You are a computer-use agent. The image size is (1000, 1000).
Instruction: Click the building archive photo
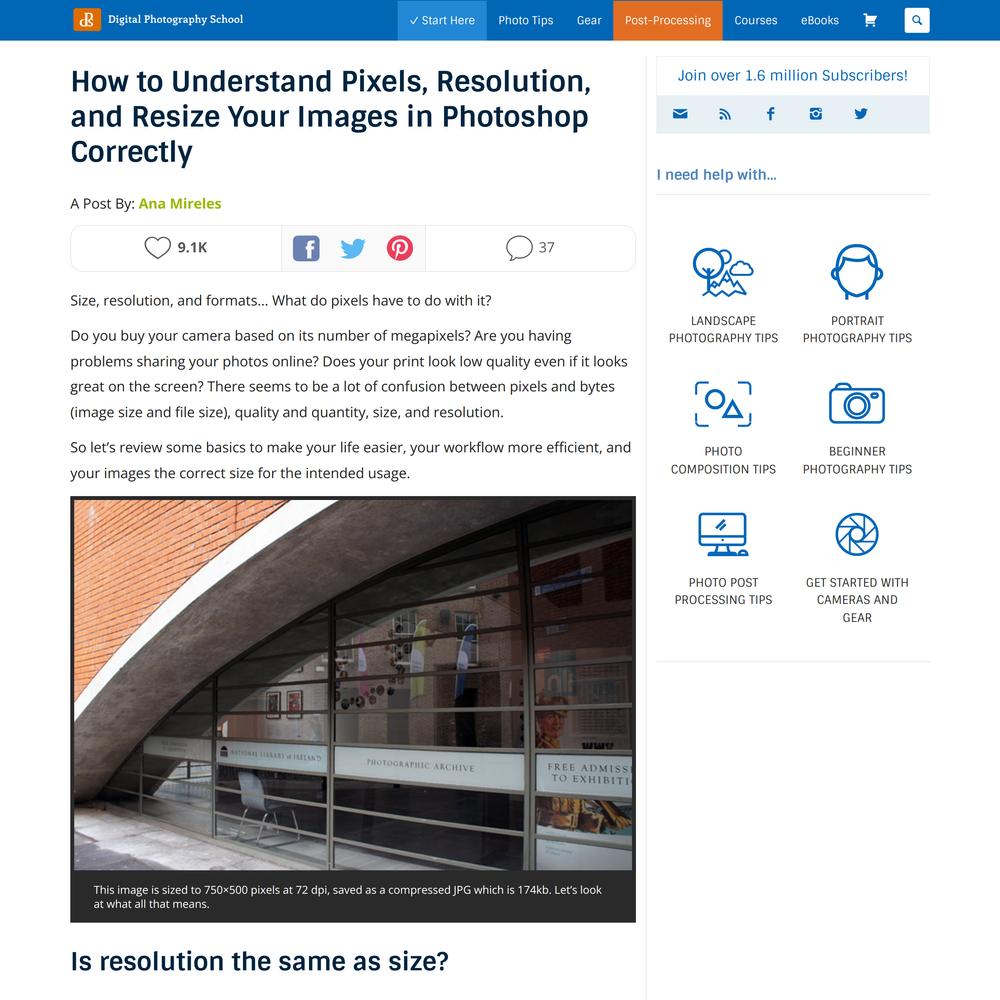coord(353,684)
